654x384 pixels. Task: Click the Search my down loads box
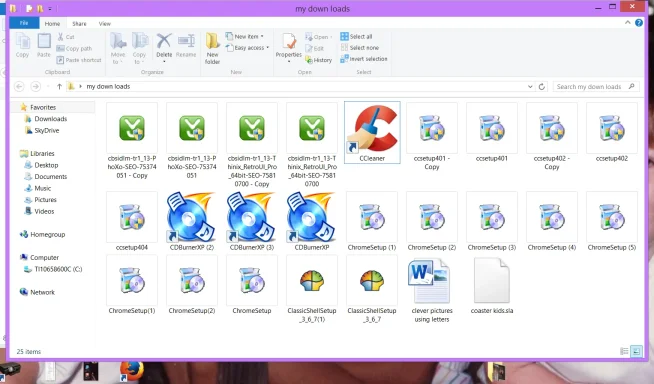pos(596,87)
